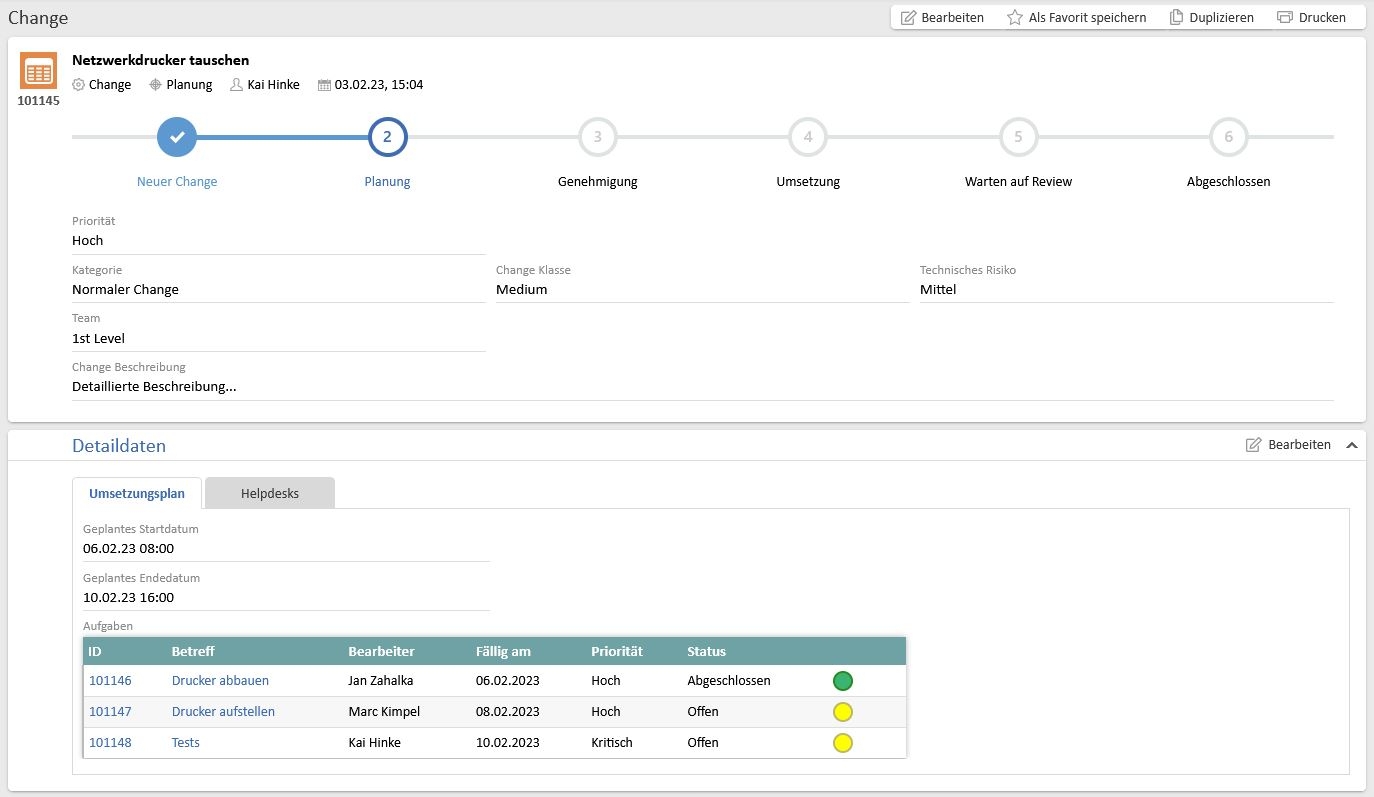Screen dimensions: 1374x797
Task: Sort tasks by Fällig am column header
Action: click(503, 651)
